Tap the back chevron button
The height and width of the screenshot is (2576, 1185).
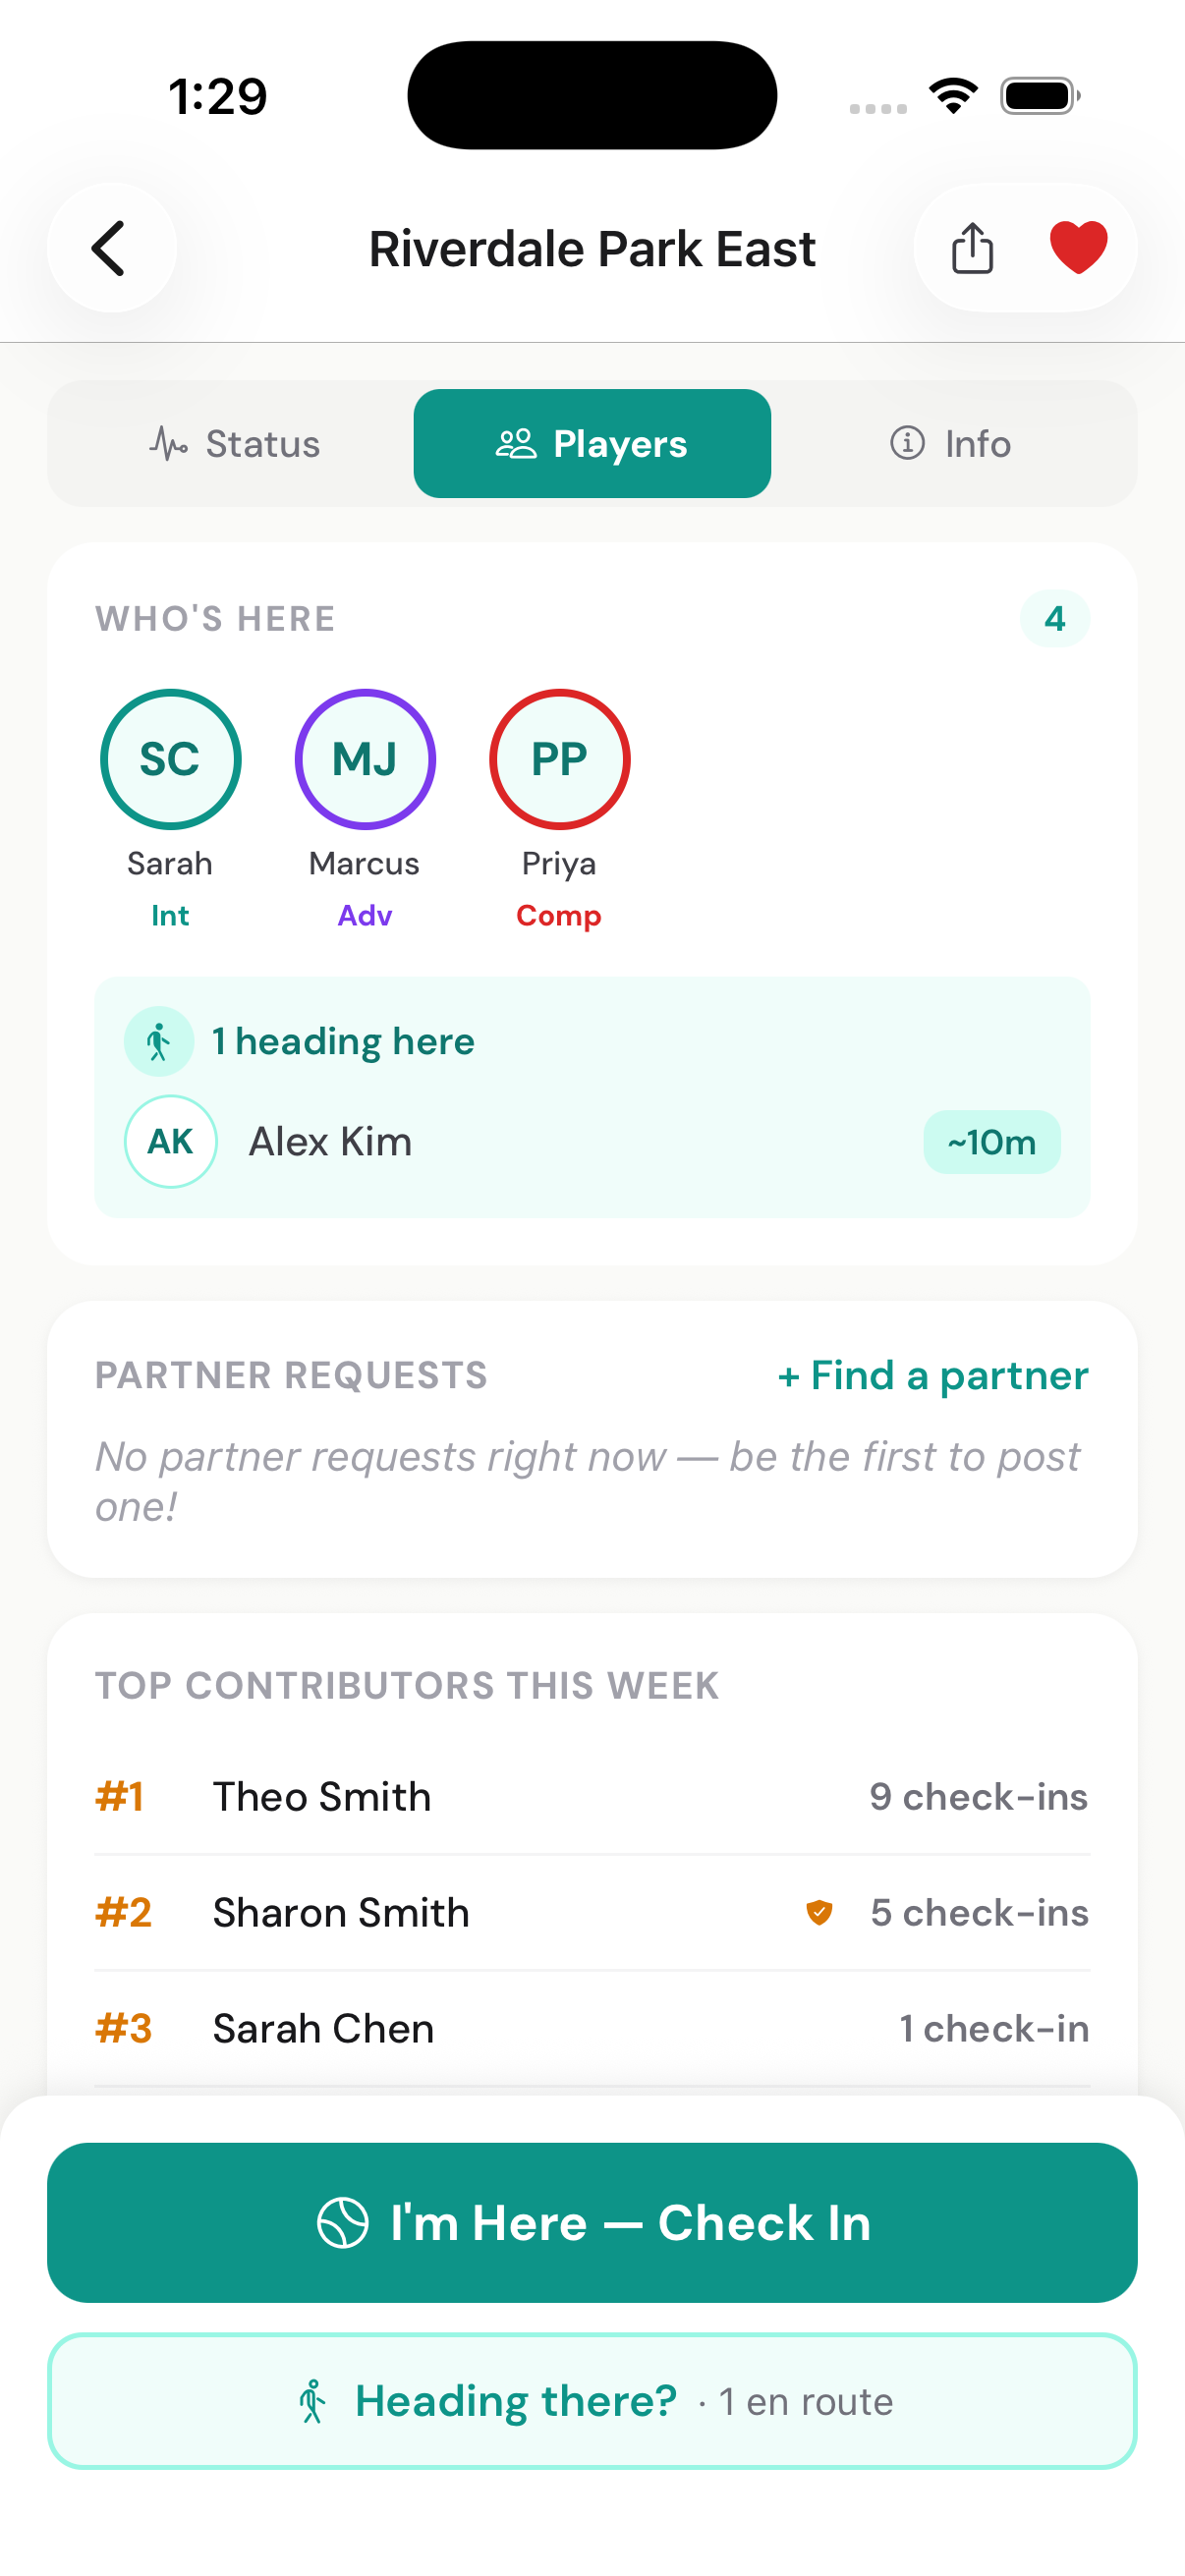111,248
